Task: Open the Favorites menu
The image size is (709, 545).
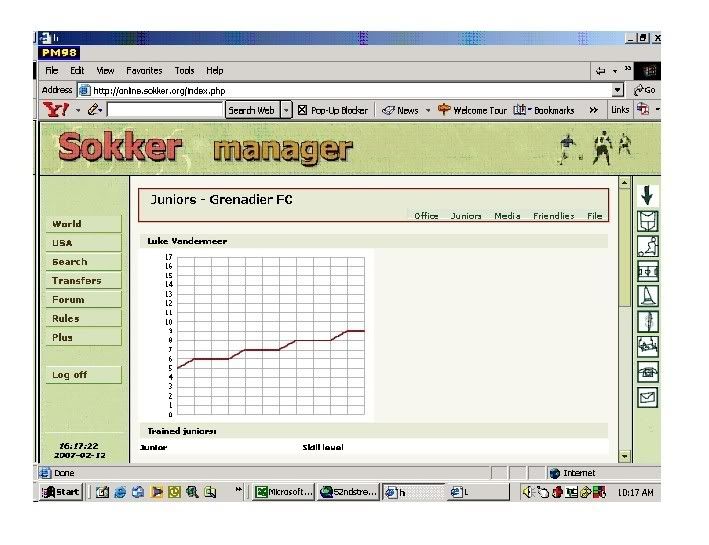Action: [x=144, y=71]
